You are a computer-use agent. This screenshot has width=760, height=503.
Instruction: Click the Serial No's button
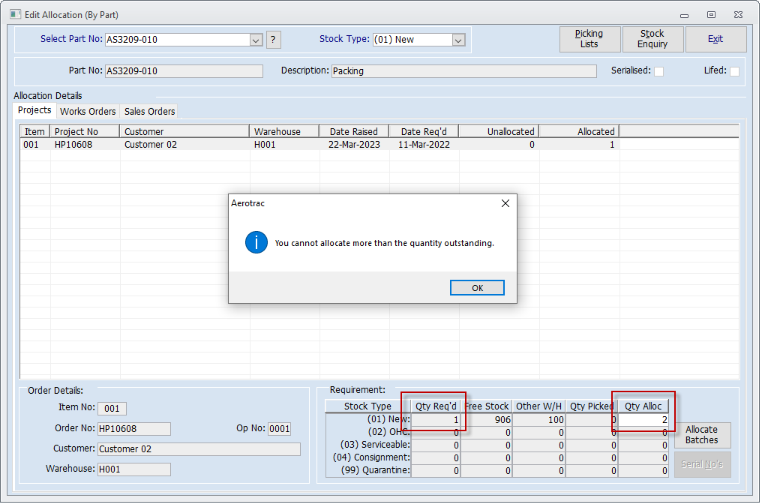click(x=702, y=464)
